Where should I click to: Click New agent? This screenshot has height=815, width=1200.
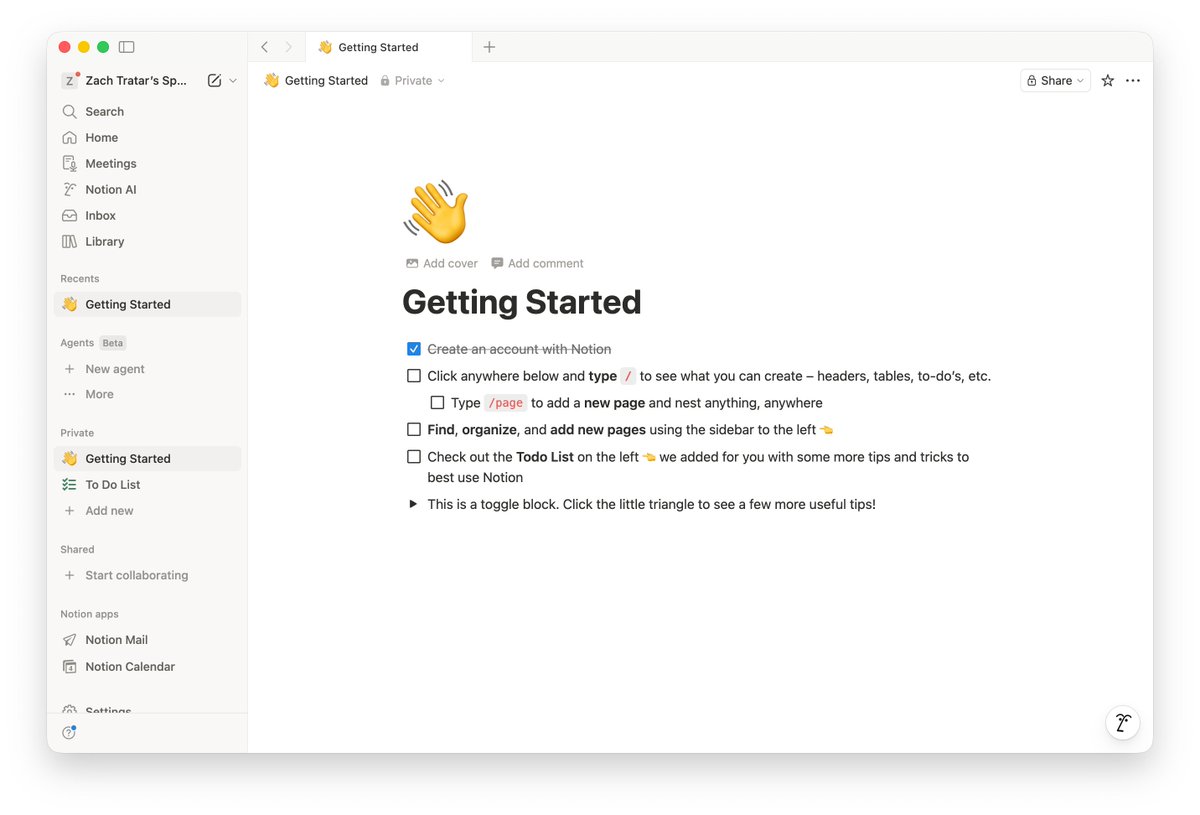click(147, 369)
